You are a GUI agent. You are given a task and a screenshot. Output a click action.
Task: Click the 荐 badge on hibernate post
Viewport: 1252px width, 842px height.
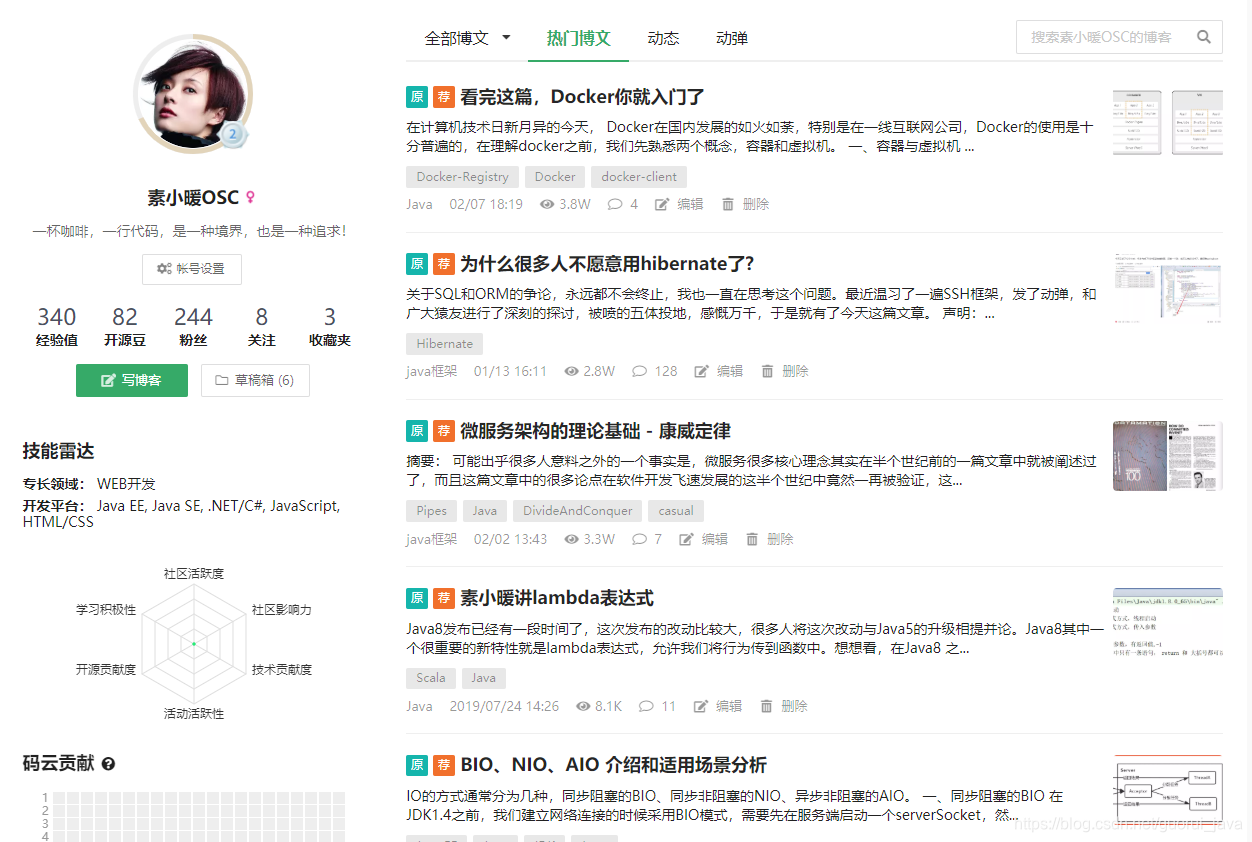pyautogui.click(x=444, y=264)
